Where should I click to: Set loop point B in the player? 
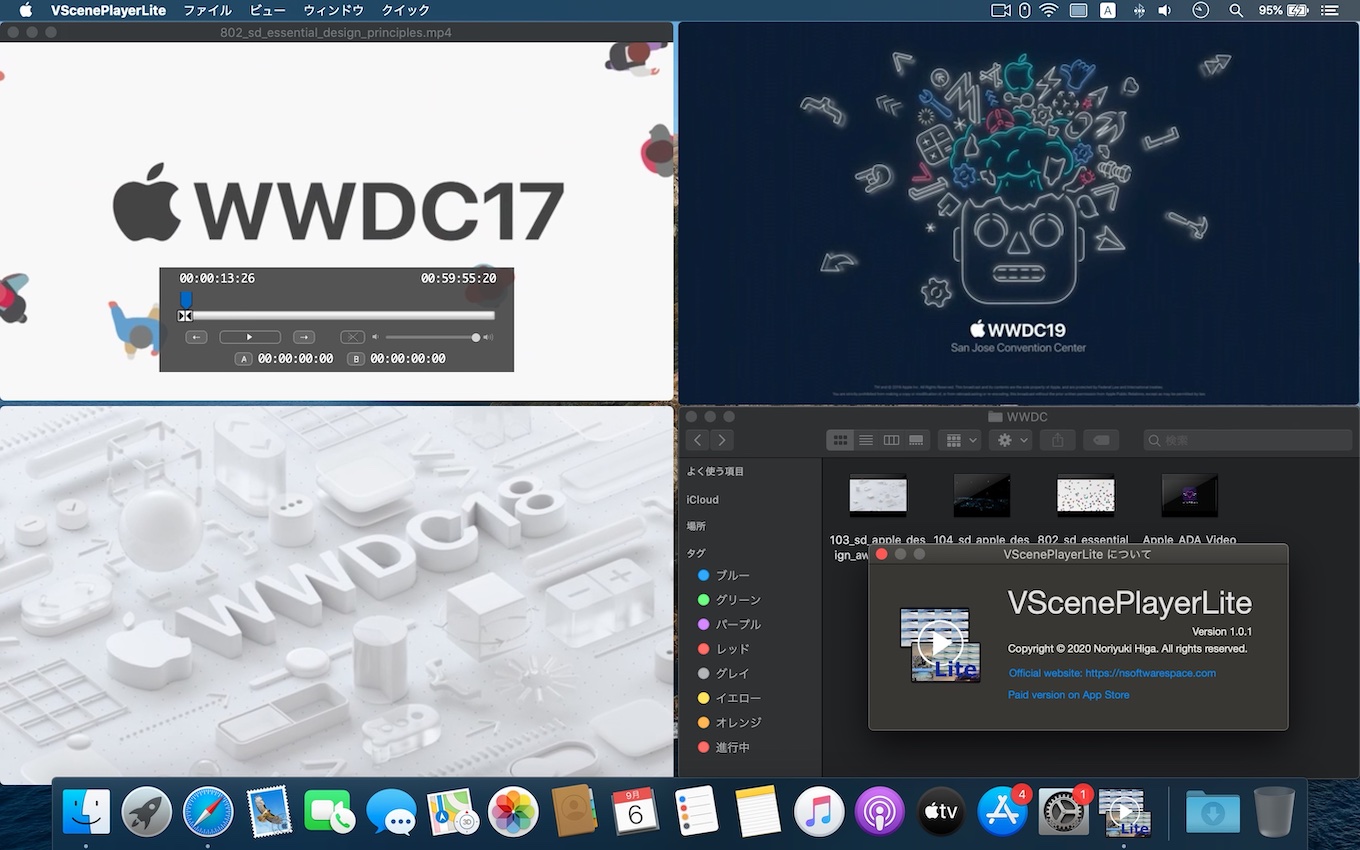[x=356, y=358]
